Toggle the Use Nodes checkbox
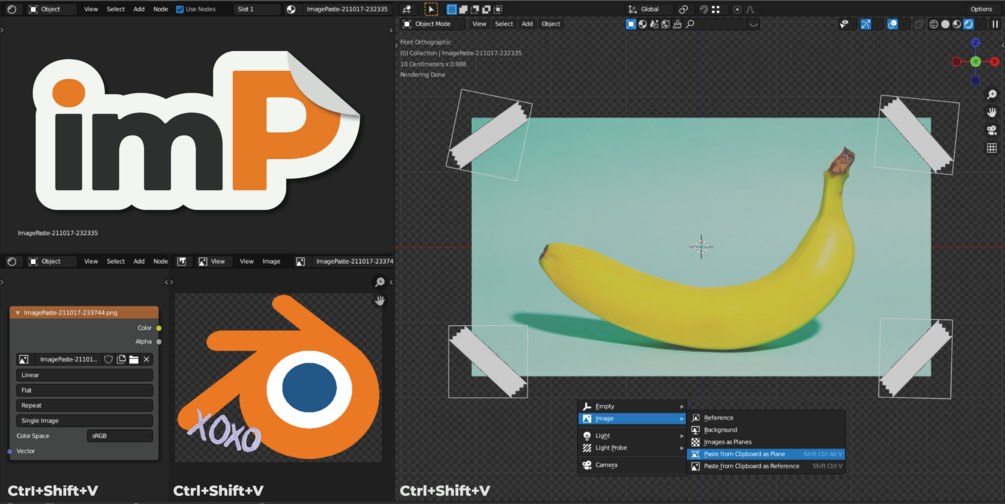 pos(179,9)
